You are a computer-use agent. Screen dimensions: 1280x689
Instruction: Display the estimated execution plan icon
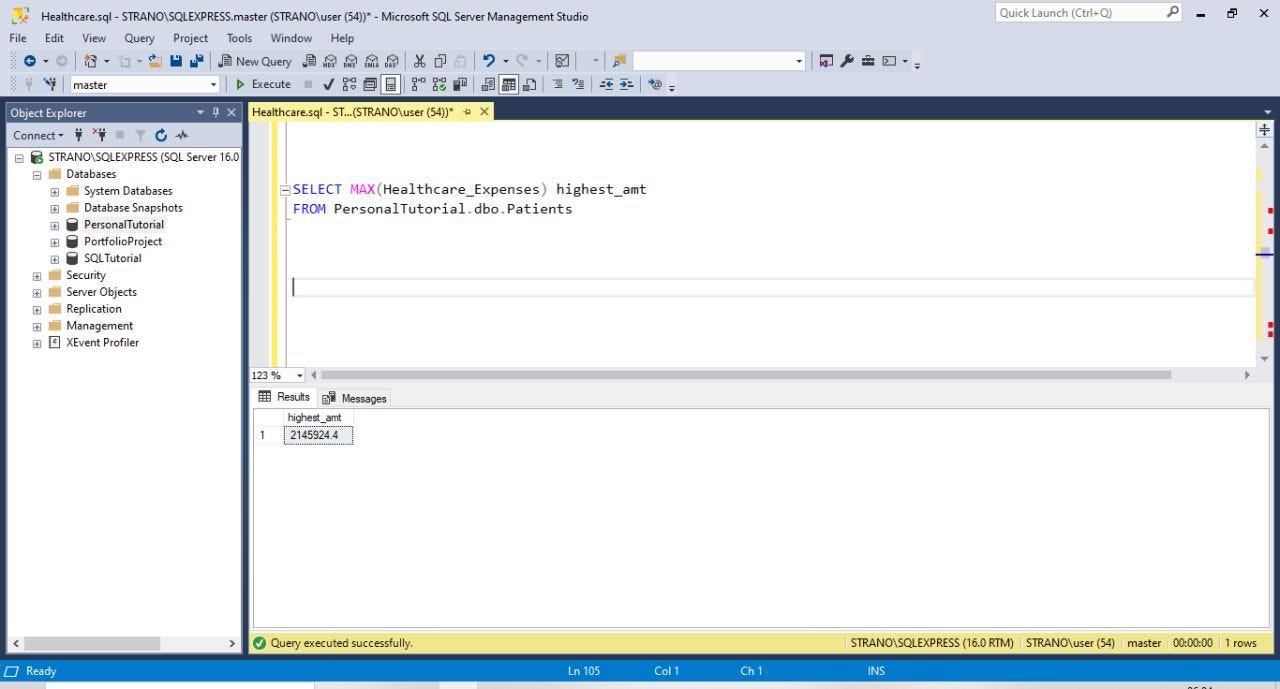(350, 84)
